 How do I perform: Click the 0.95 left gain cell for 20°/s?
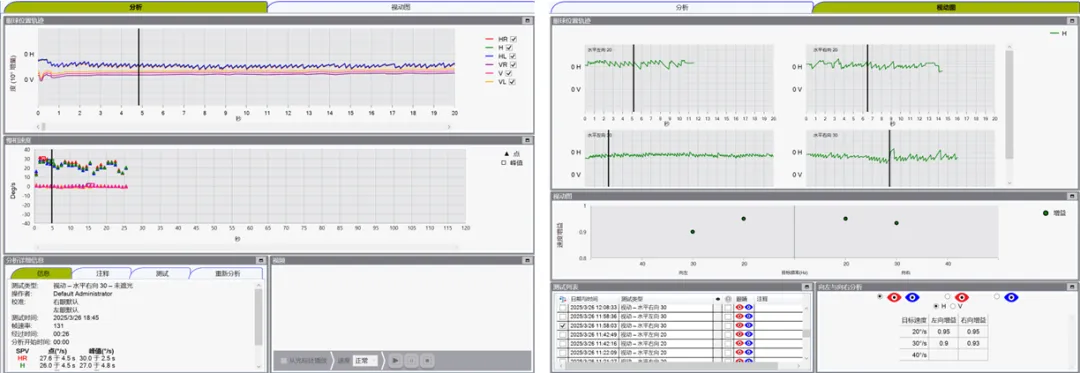pyautogui.click(x=943, y=332)
